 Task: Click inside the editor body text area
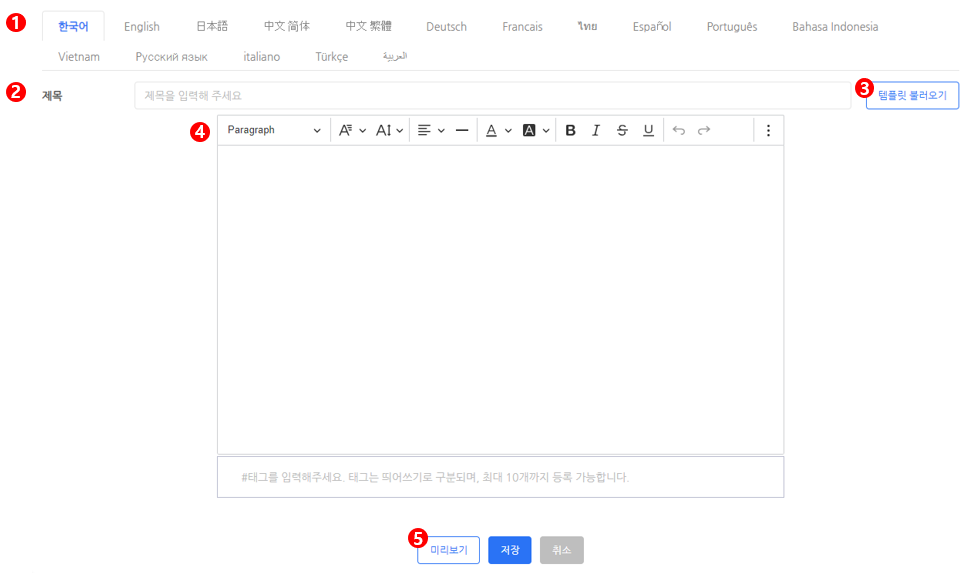tap(500, 300)
